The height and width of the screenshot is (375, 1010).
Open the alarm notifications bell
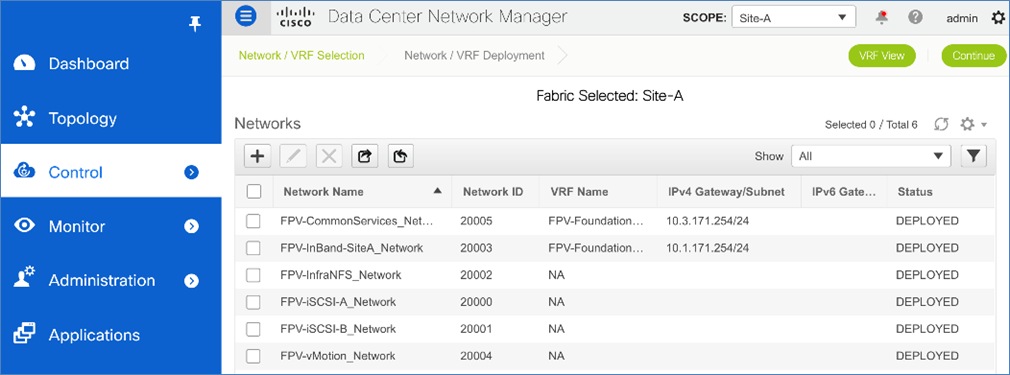click(x=882, y=18)
